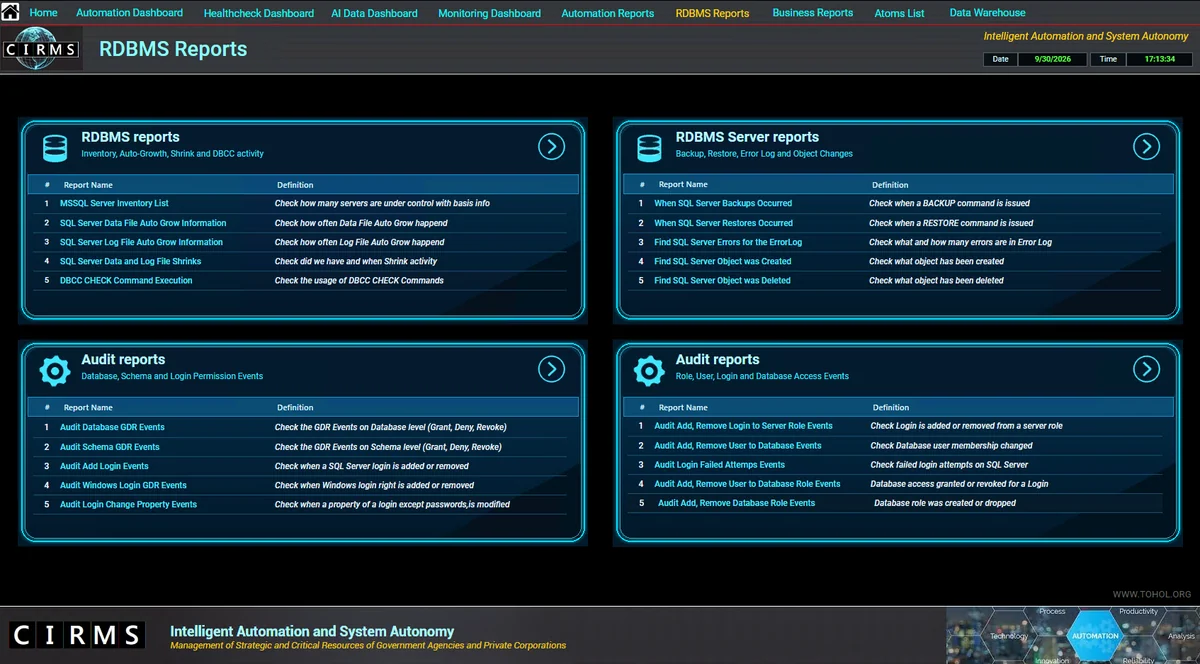Image resolution: width=1200 pixels, height=664 pixels.
Task: Select the RDBMS Reports tab
Action: pyautogui.click(x=712, y=14)
